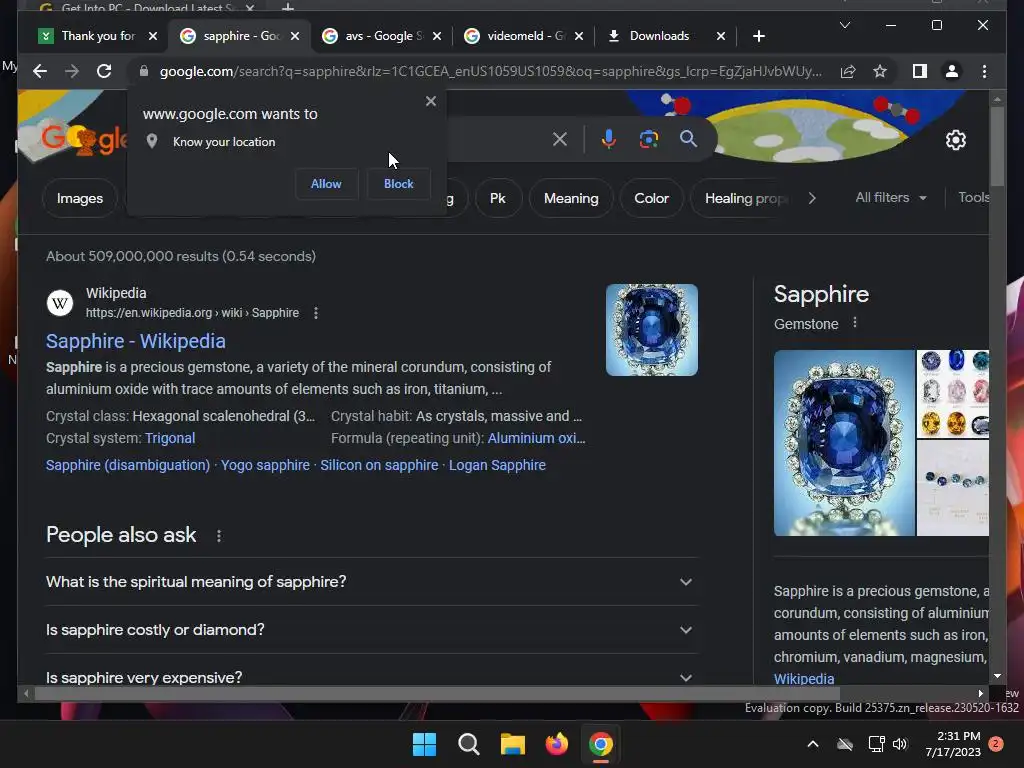Open the colored gemstones grid image

coord(953,394)
